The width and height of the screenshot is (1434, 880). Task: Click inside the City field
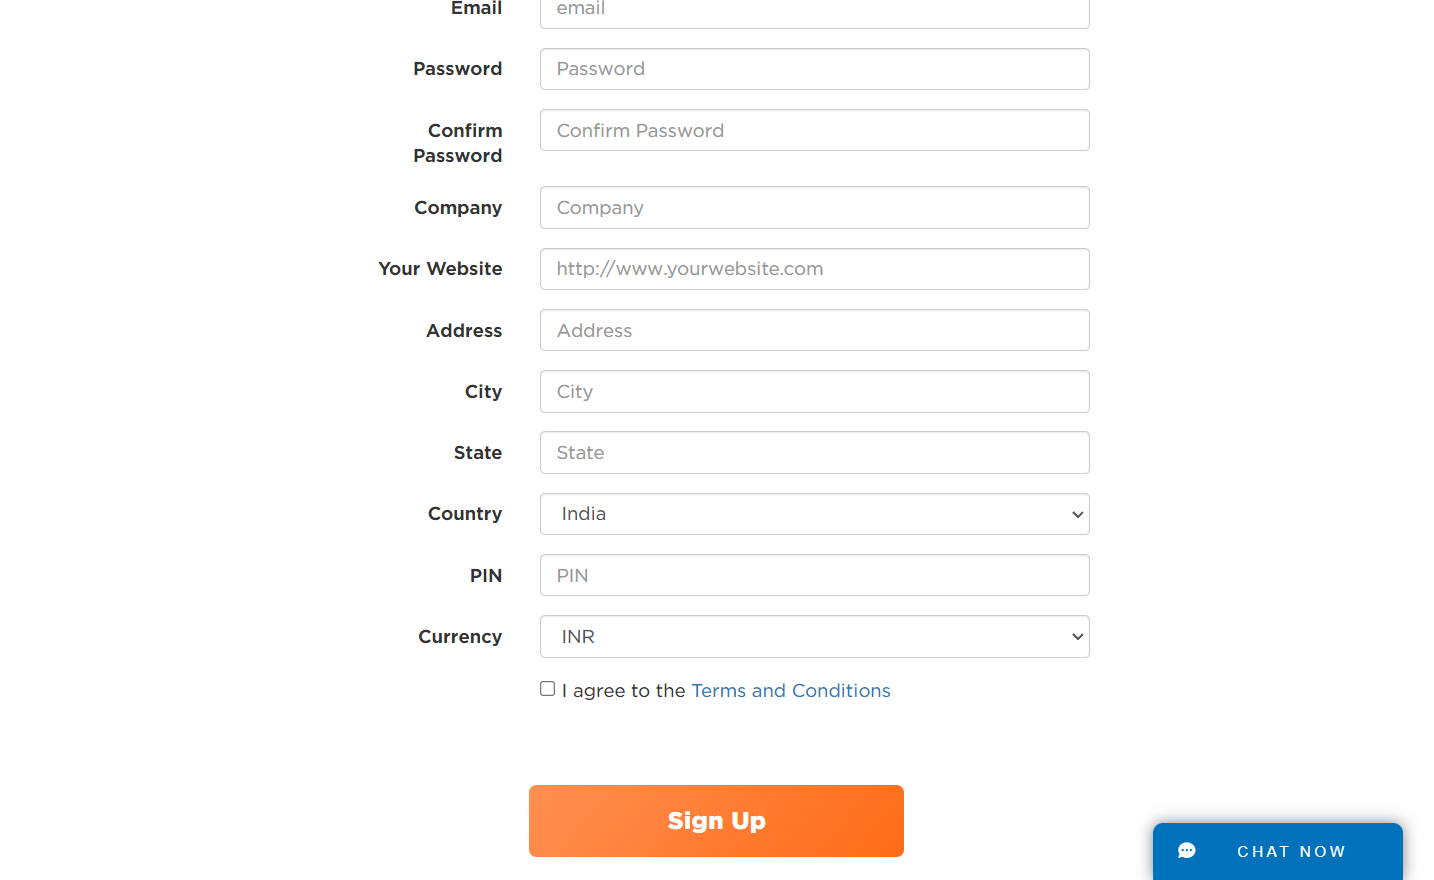pyautogui.click(x=814, y=391)
